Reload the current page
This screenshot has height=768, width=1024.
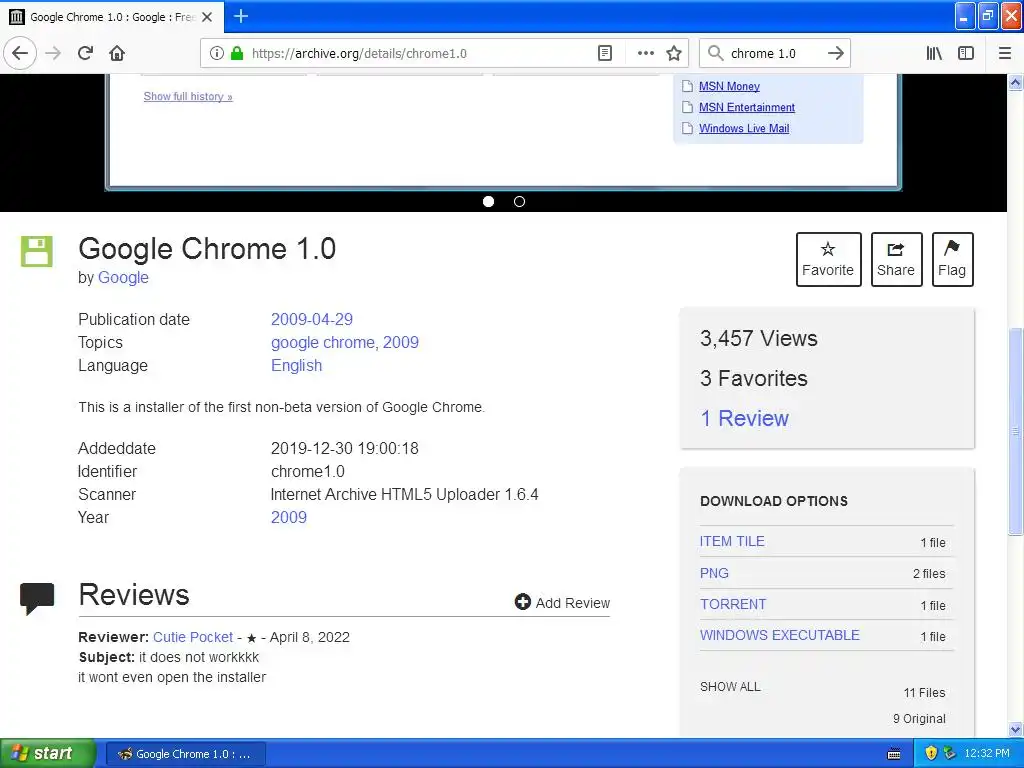pyautogui.click(x=85, y=53)
